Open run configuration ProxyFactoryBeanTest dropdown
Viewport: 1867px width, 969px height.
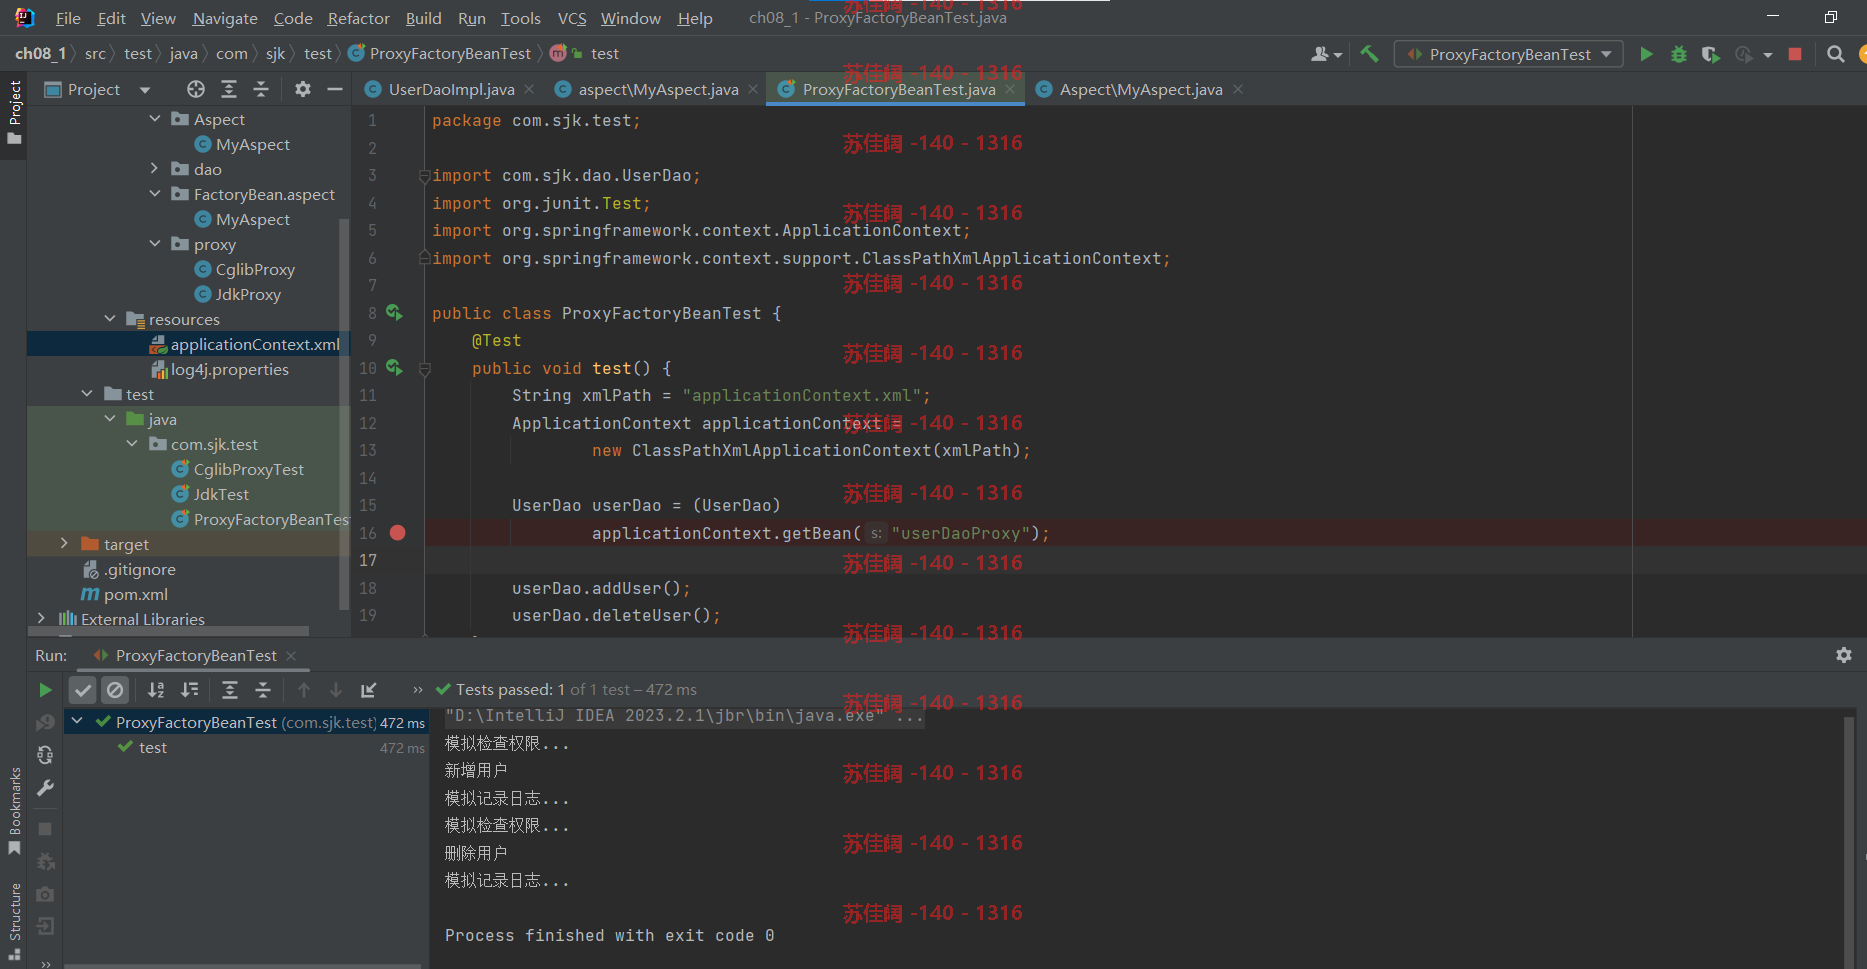click(1509, 54)
